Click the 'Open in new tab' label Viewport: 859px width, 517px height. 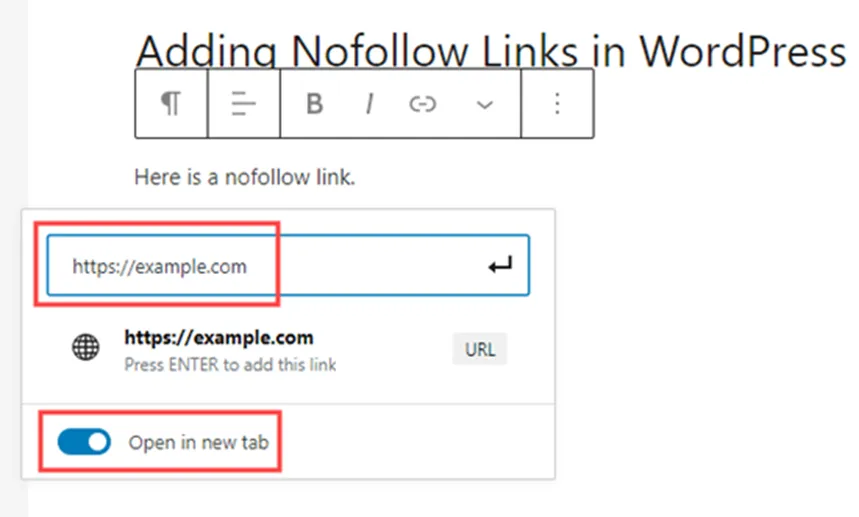point(199,443)
